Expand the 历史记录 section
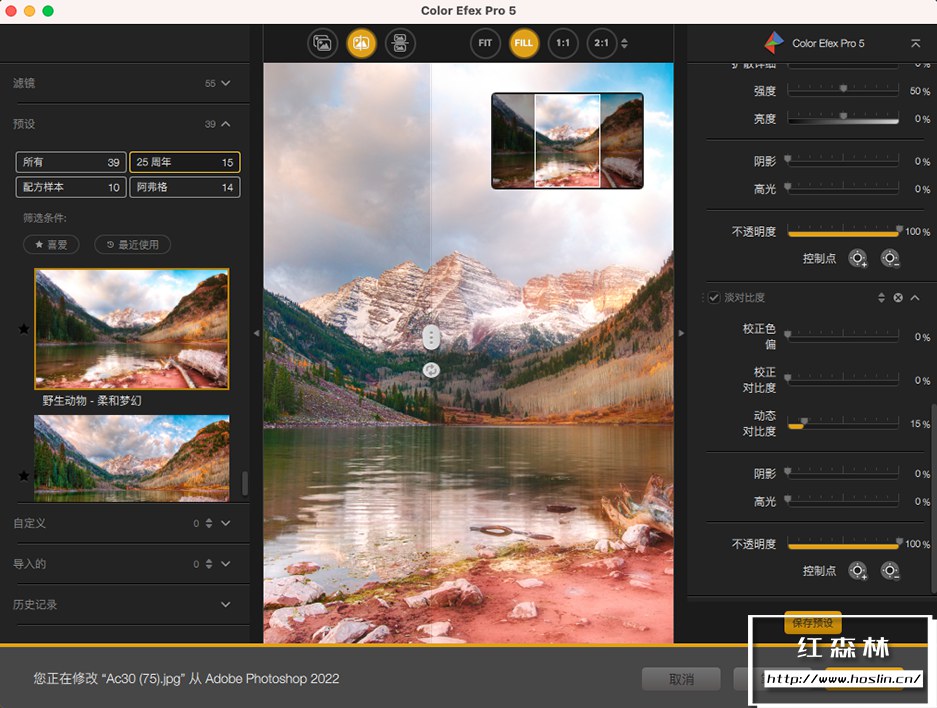Image resolution: width=937 pixels, height=708 pixels. (225, 604)
